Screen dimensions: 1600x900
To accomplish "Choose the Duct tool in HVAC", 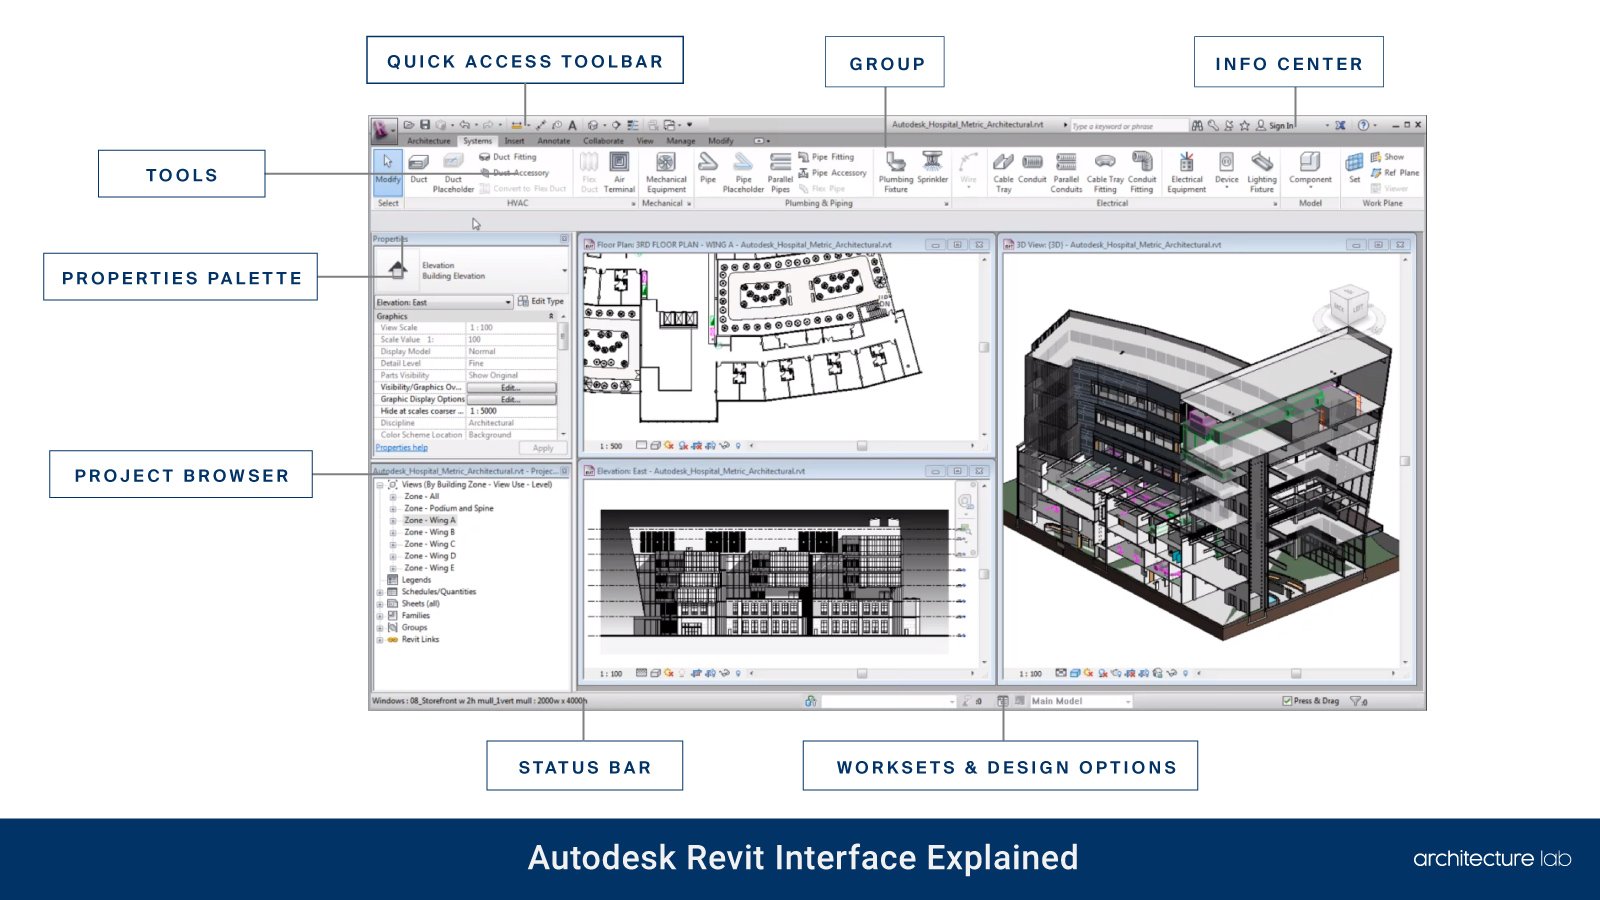I will (x=419, y=169).
